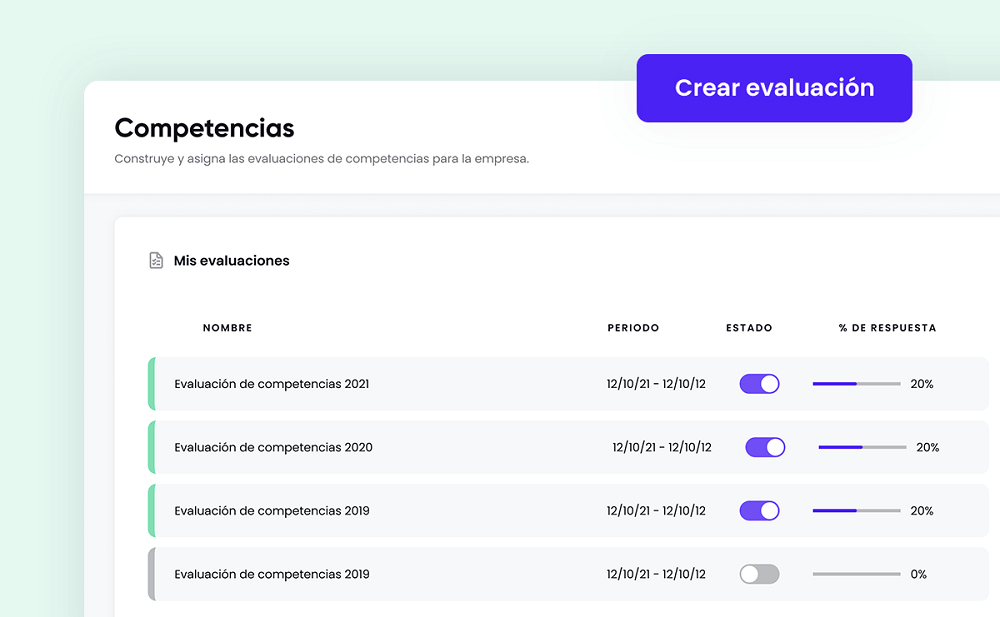Click the ESTADO column header

click(749, 327)
